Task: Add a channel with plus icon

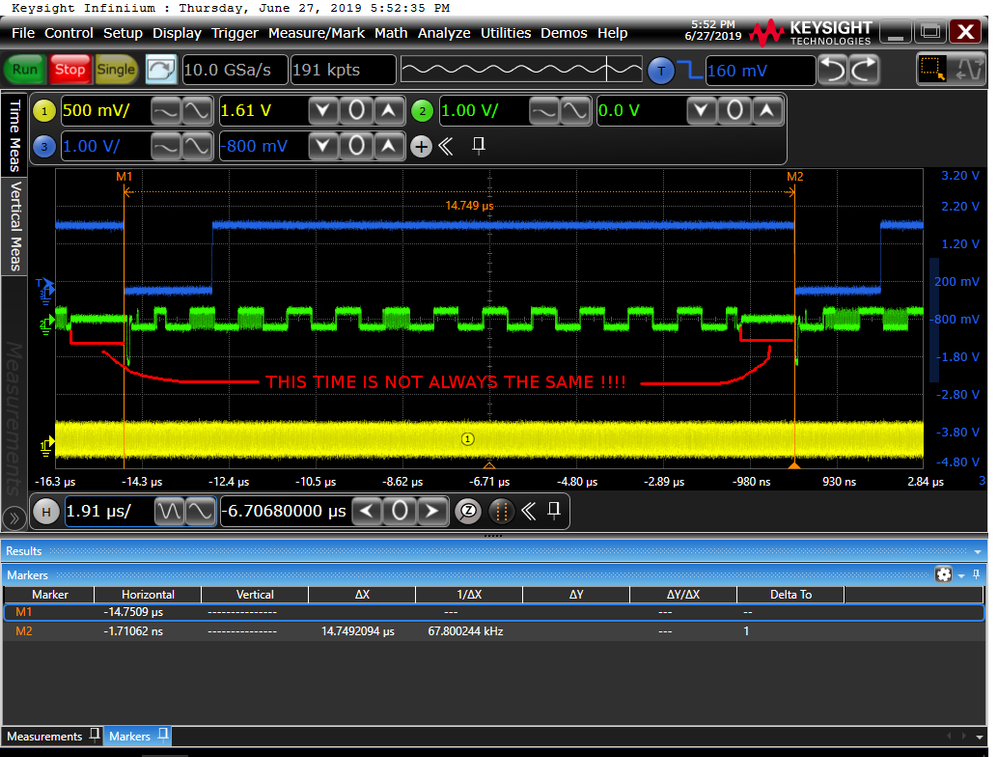Action: tap(421, 147)
